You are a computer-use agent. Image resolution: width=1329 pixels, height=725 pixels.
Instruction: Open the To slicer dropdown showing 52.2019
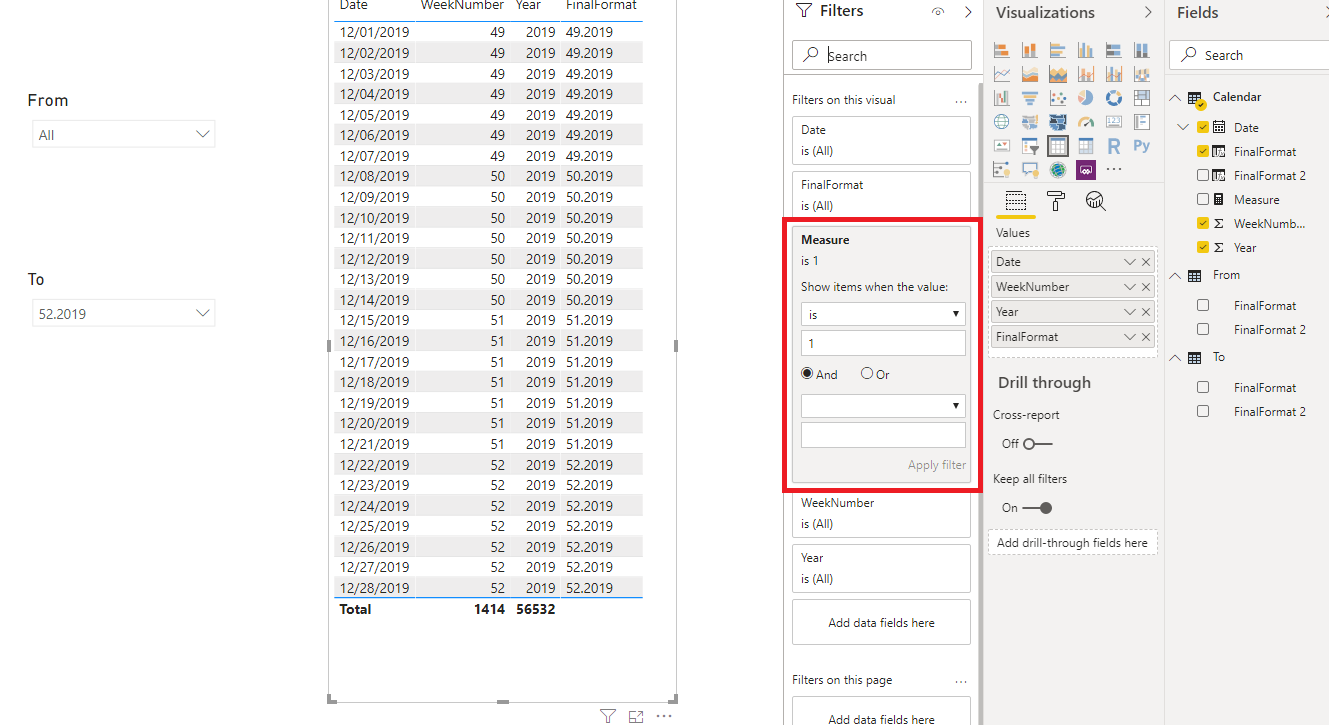(124, 313)
